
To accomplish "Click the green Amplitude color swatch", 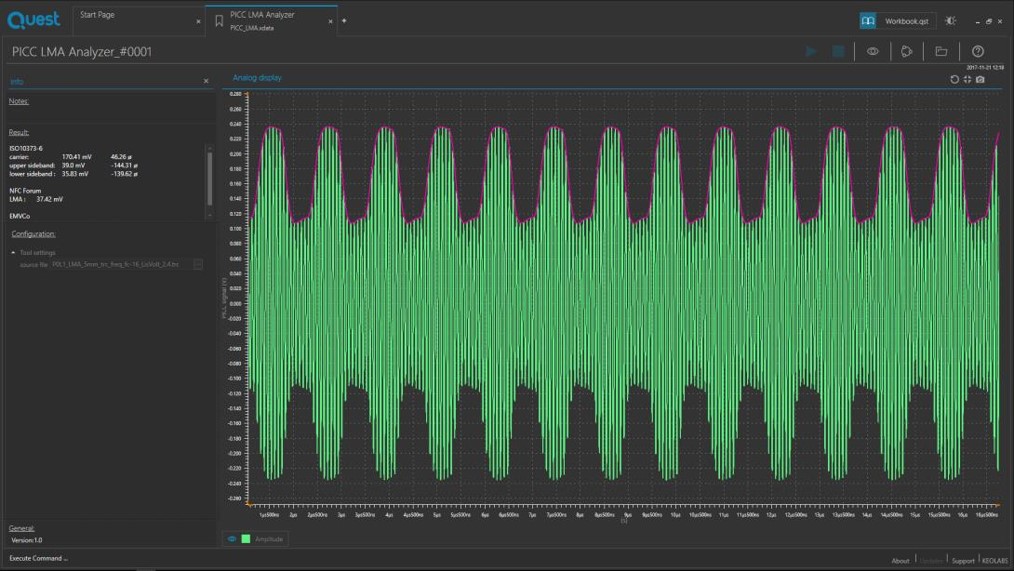I will (x=246, y=539).
